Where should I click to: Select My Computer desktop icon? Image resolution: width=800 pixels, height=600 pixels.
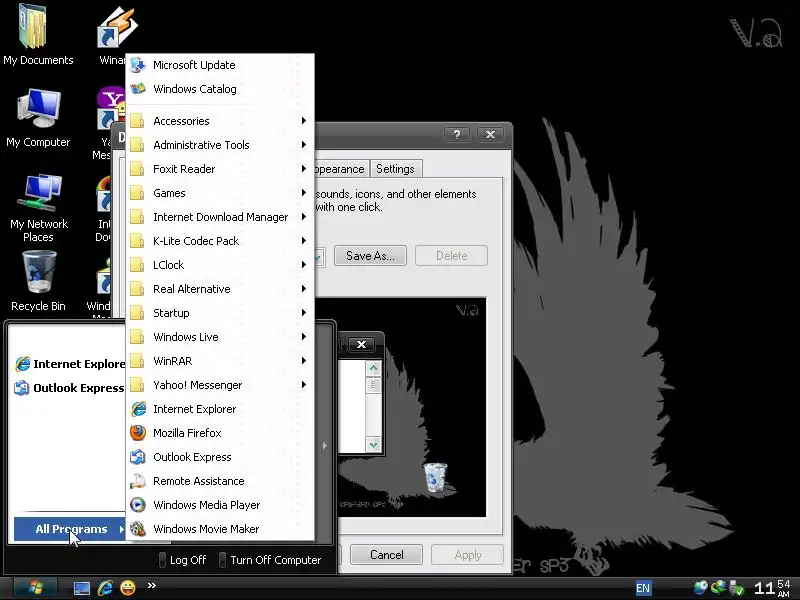point(38,118)
